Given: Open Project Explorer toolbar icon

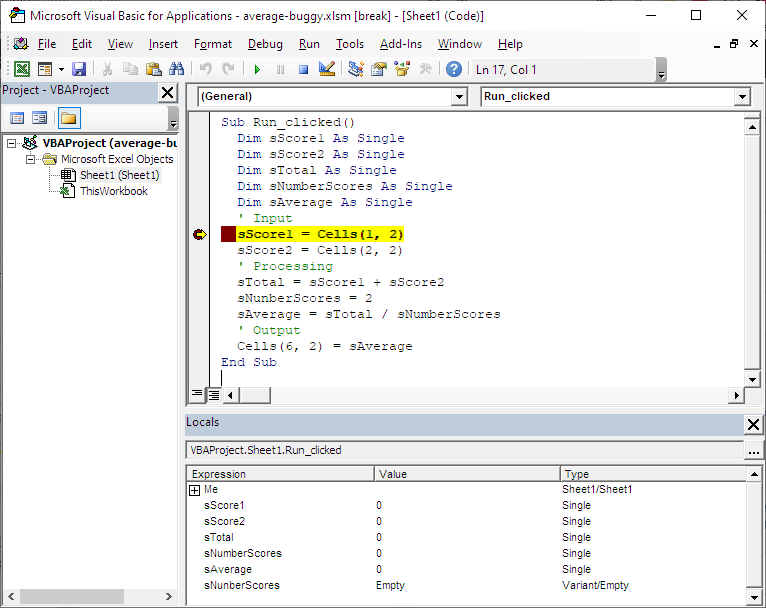Looking at the screenshot, I should [356, 69].
